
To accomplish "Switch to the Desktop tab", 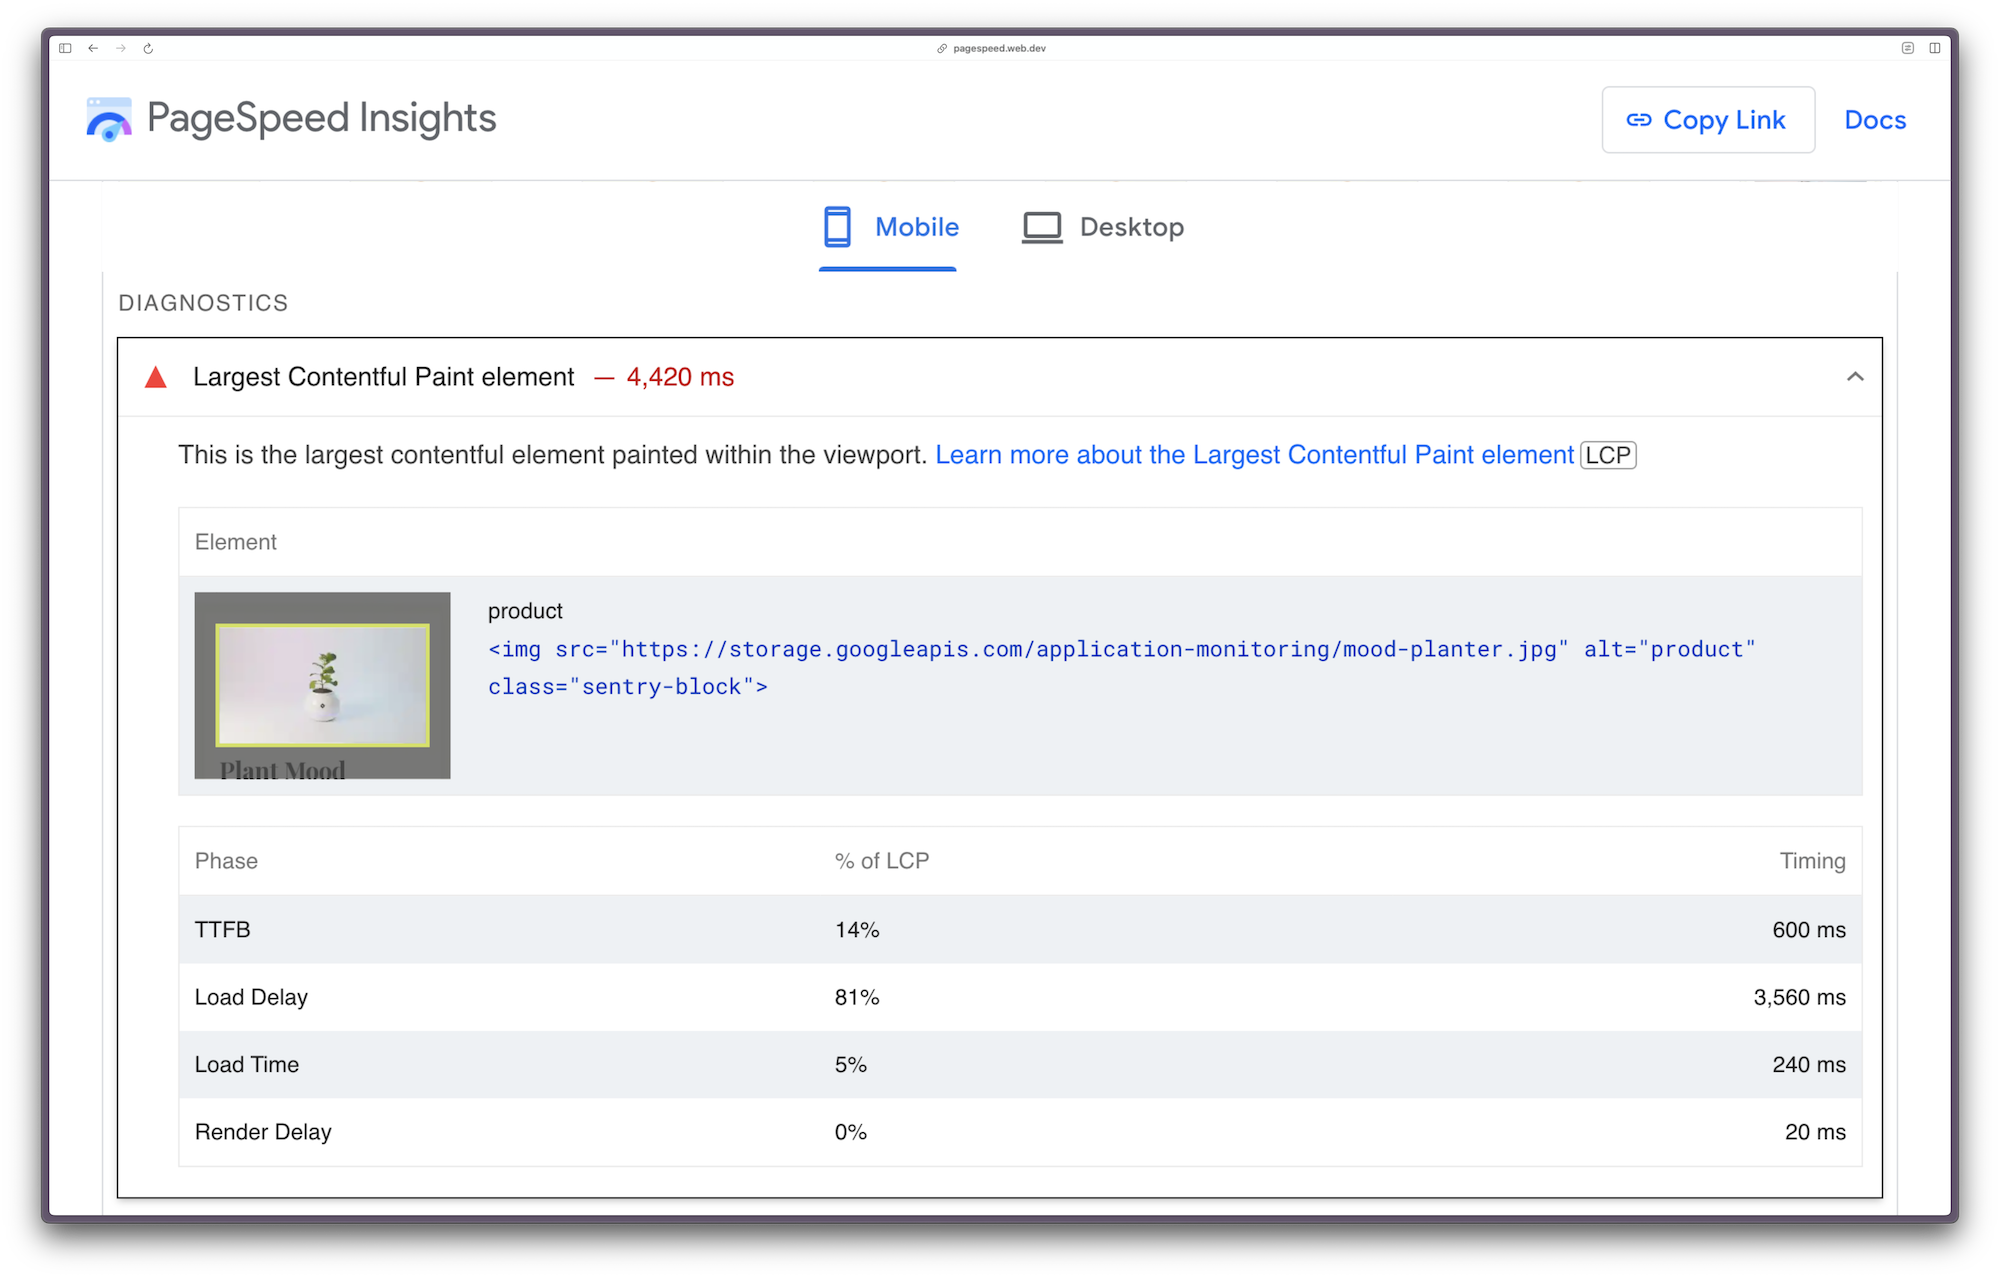I will pos(1131,227).
